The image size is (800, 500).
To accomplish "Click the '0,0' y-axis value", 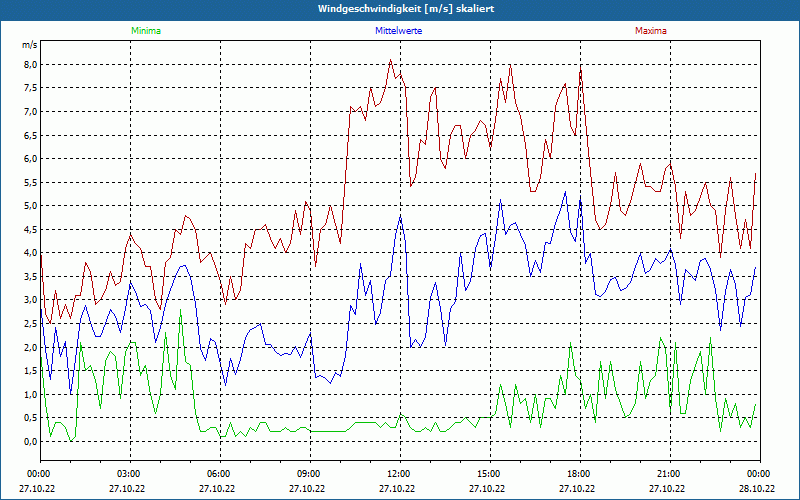I will pyautogui.click(x=30, y=441).
